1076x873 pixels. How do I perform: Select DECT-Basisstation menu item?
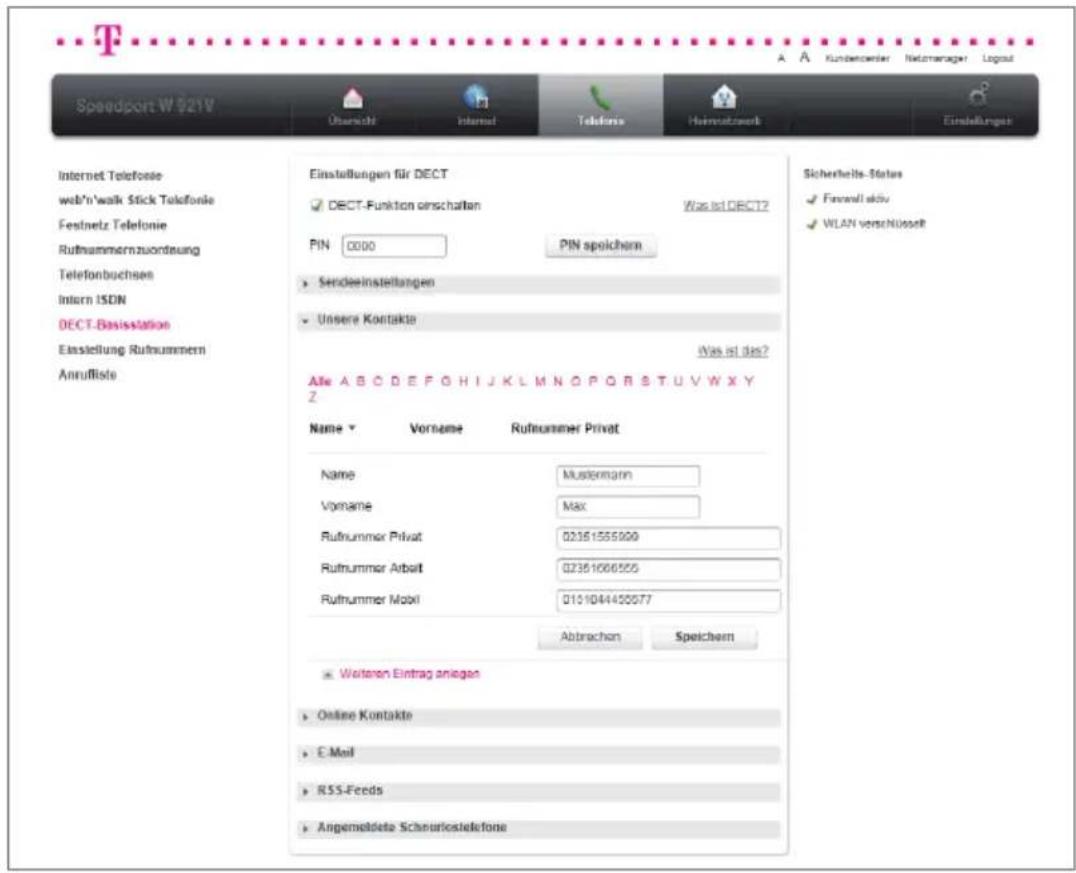point(114,325)
